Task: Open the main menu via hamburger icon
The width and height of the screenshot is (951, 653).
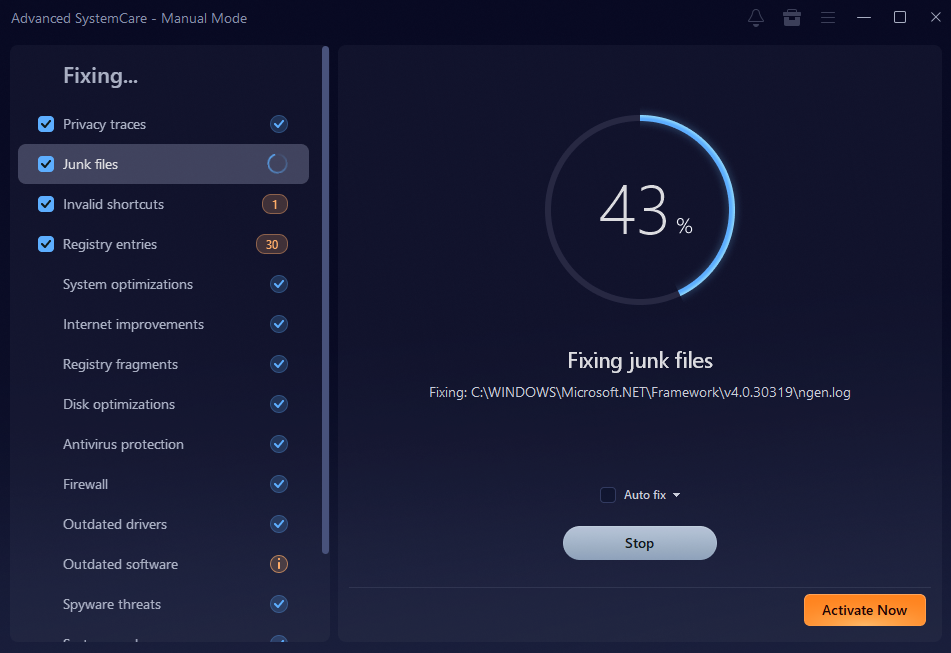Action: 828,17
